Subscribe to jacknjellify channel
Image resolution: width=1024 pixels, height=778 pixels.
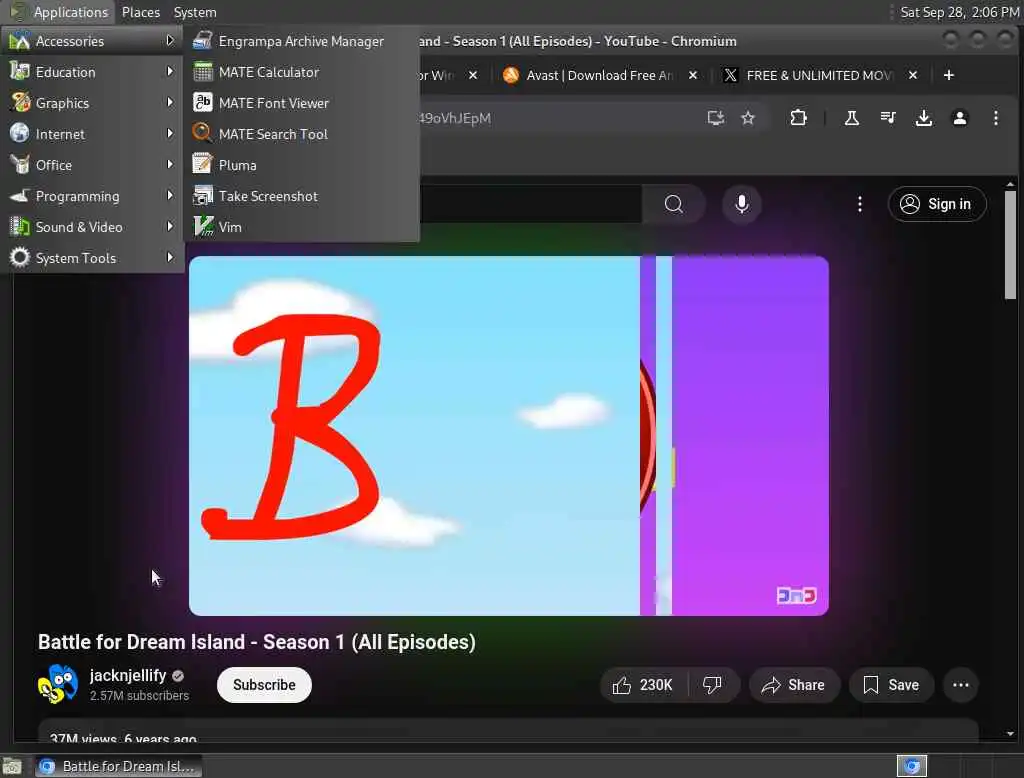tap(264, 685)
